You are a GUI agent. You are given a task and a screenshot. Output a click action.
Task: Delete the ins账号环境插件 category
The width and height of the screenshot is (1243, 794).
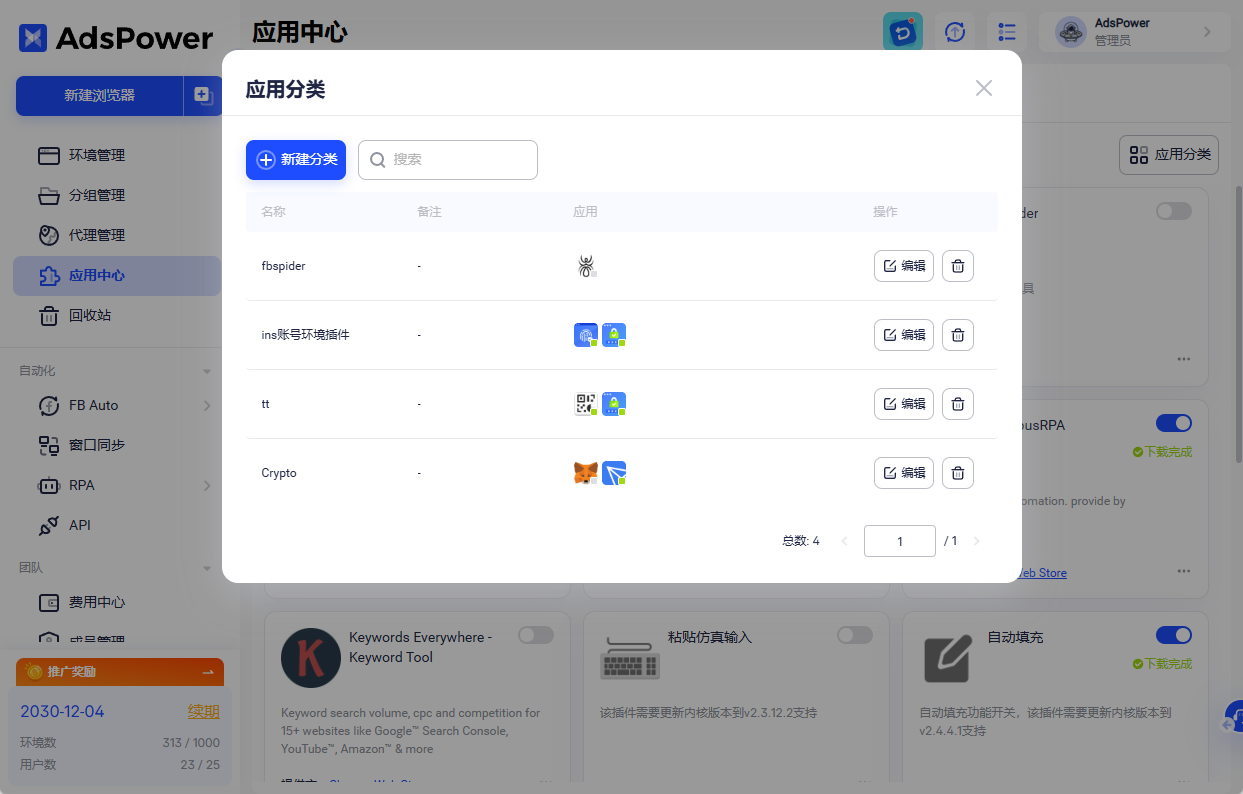958,335
